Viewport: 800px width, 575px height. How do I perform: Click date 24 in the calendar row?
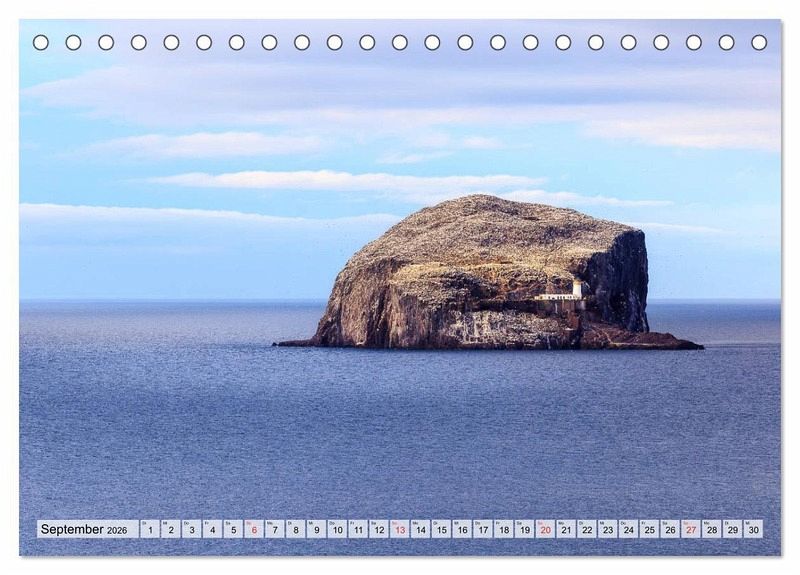(x=628, y=529)
